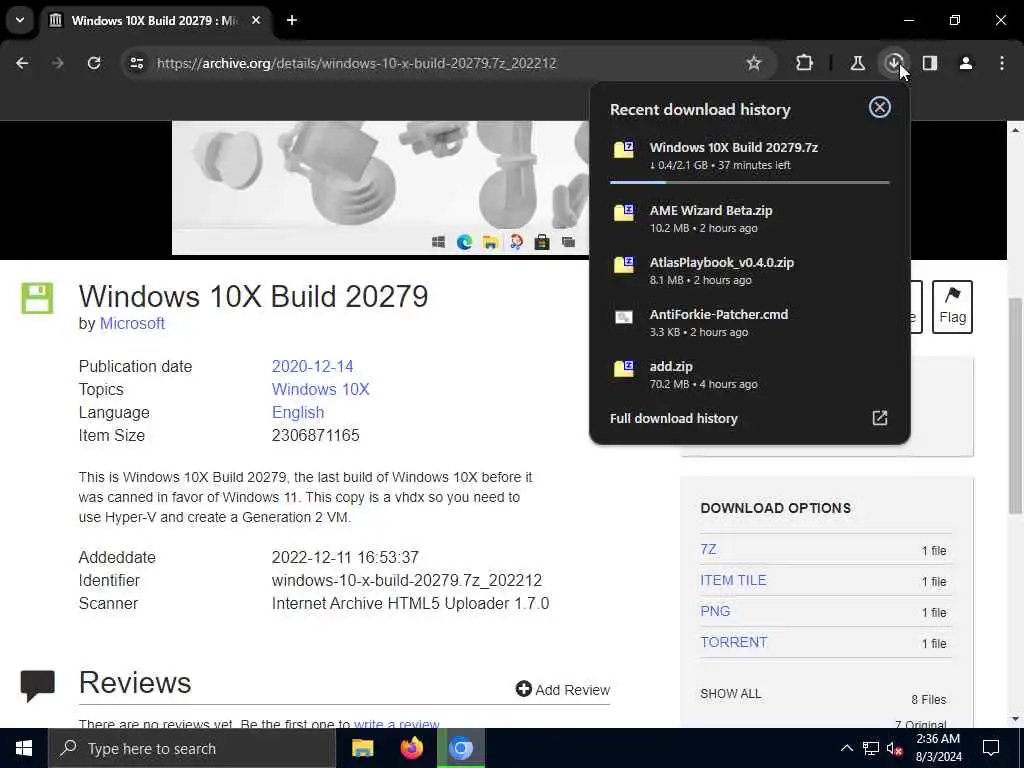Image resolution: width=1024 pixels, height=768 pixels.
Task: Open add.zip download entry
Action: tap(749, 375)
